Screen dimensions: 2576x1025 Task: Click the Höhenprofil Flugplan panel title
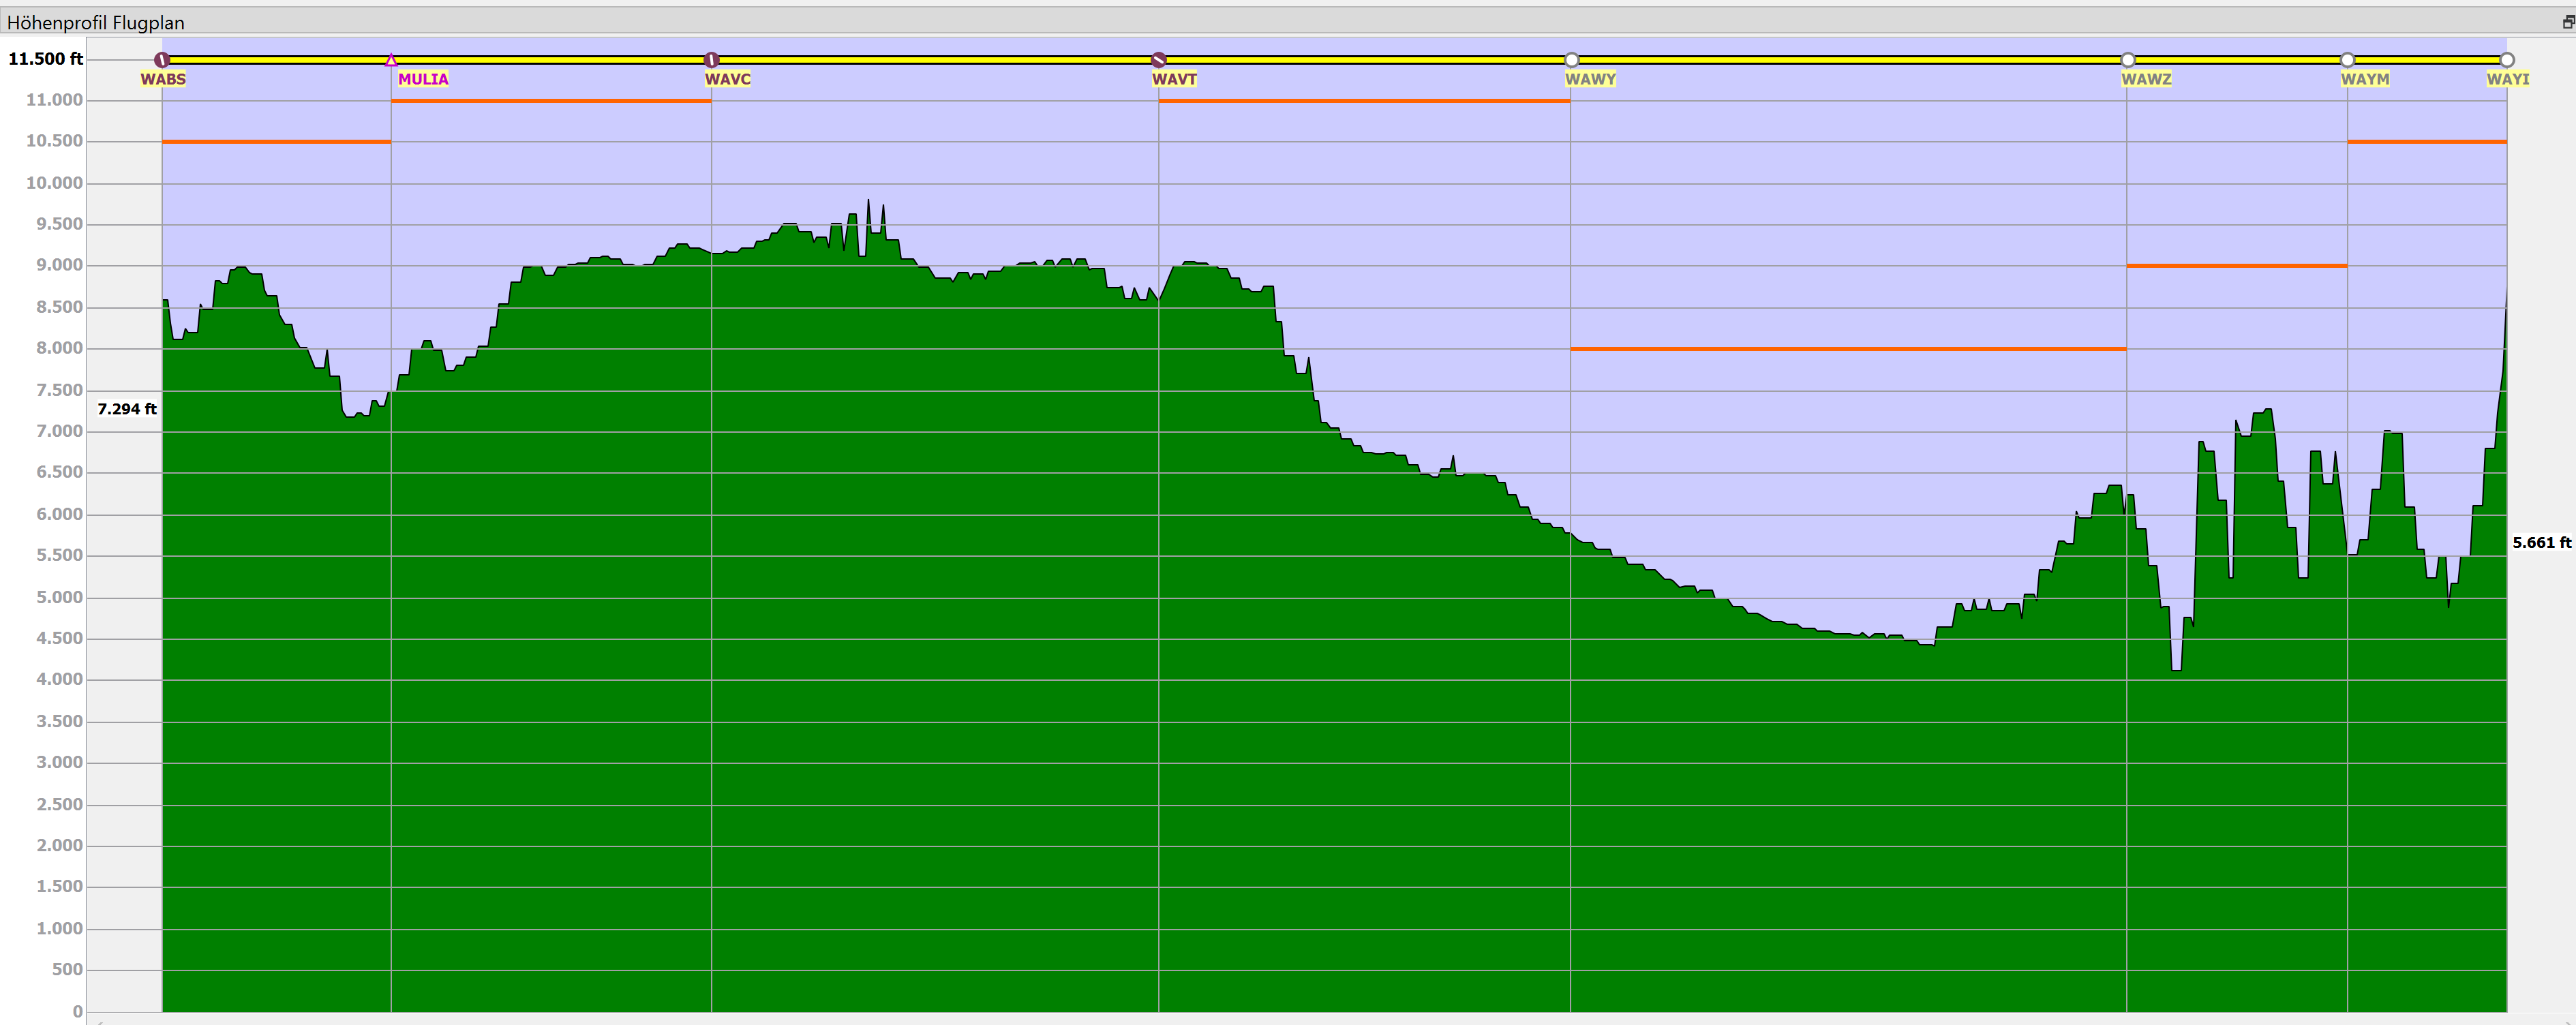pos(95,22)
